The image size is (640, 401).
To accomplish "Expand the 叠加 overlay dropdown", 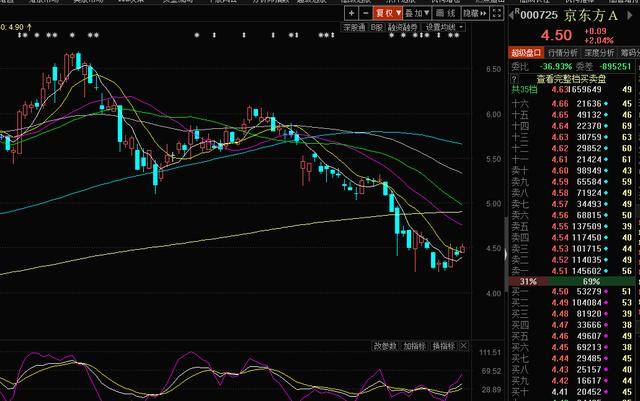I will 419,14.
